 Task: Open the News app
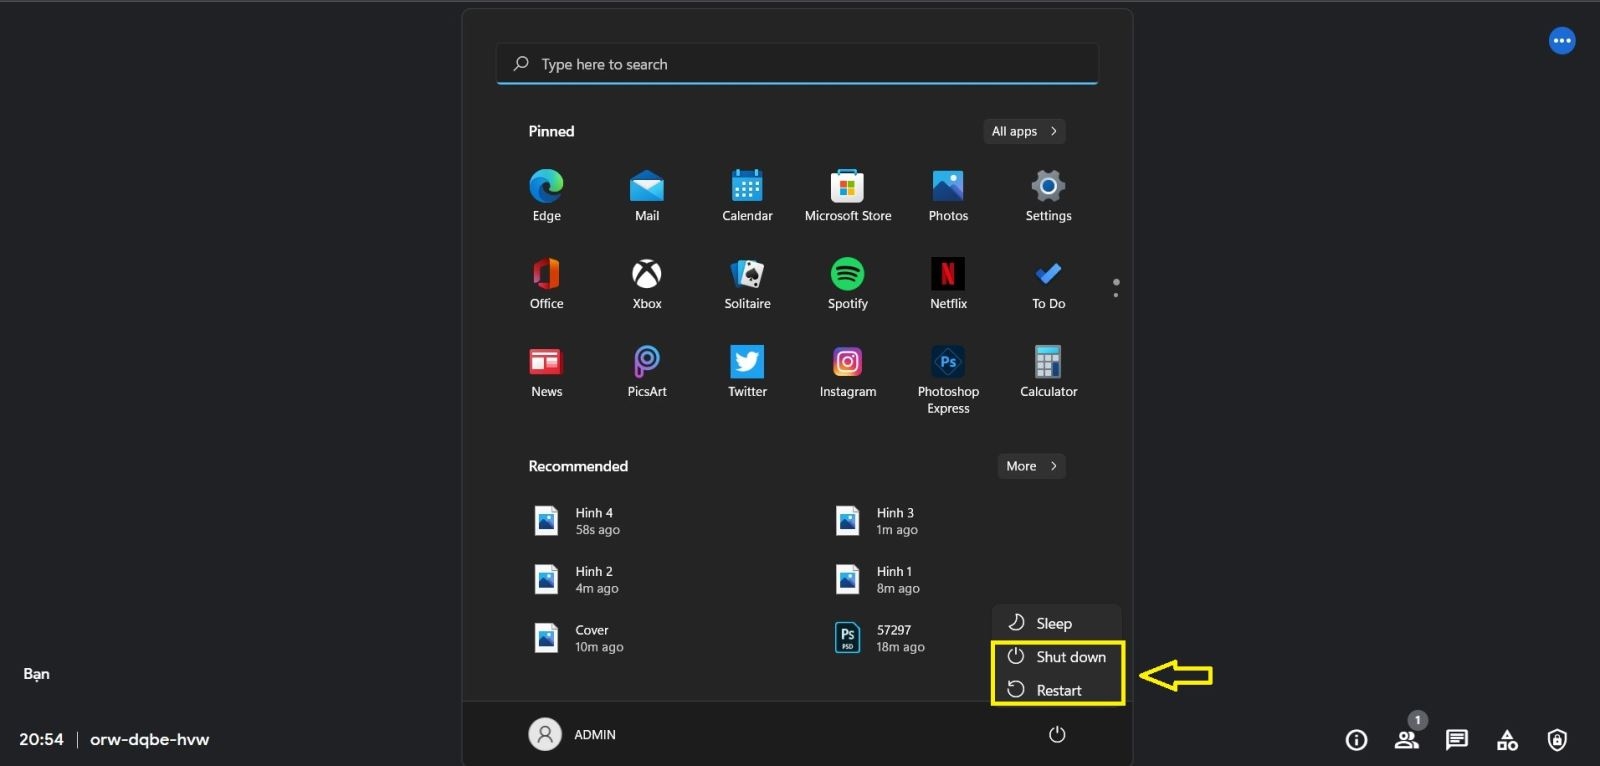(x=546, y=371)
